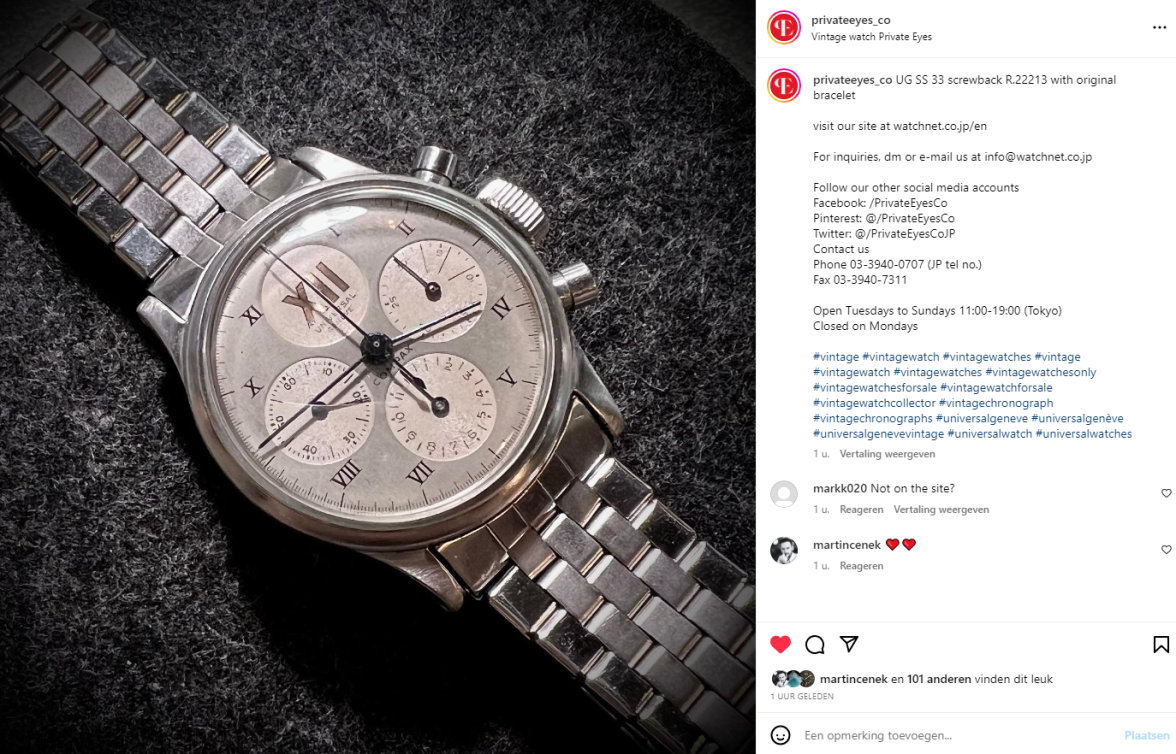Open the comment bubble icon
This screenshot has height=754, width=1176.
[x=814, y=644]
